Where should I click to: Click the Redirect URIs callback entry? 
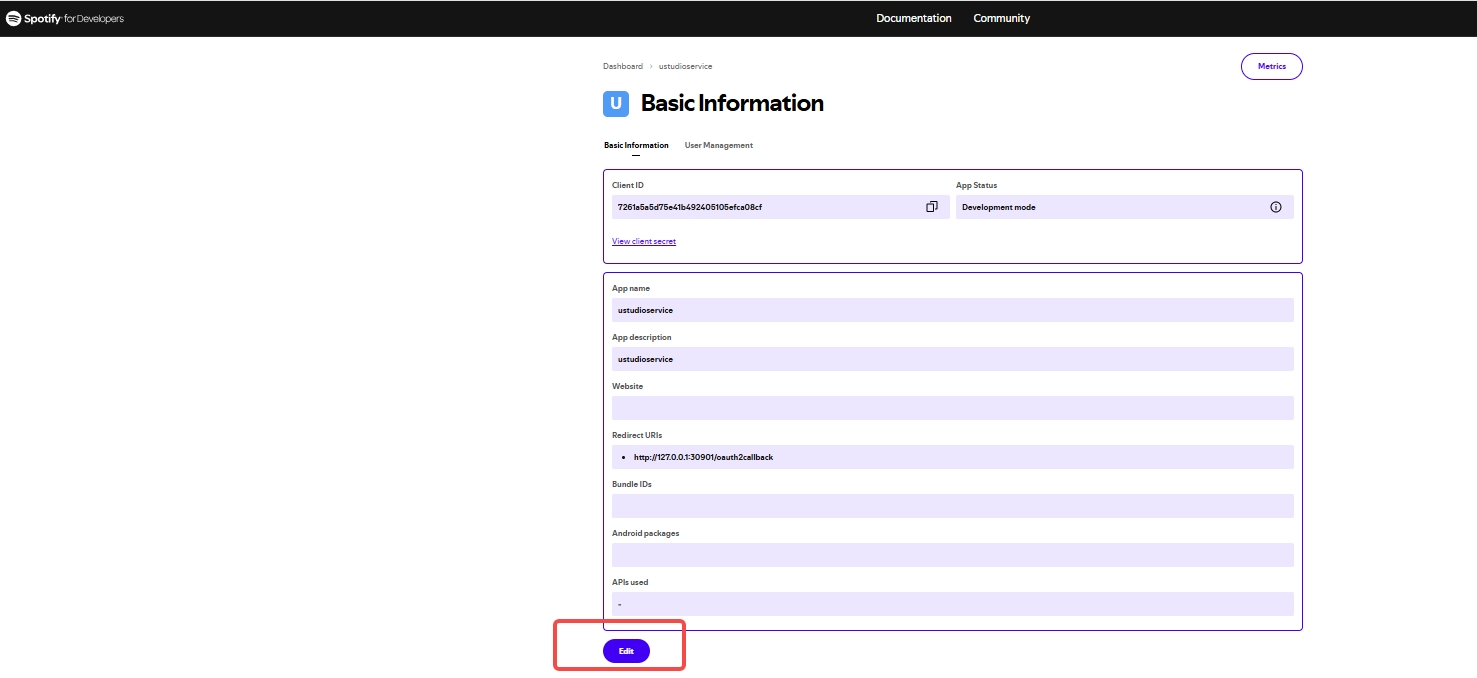coord(703,457)
